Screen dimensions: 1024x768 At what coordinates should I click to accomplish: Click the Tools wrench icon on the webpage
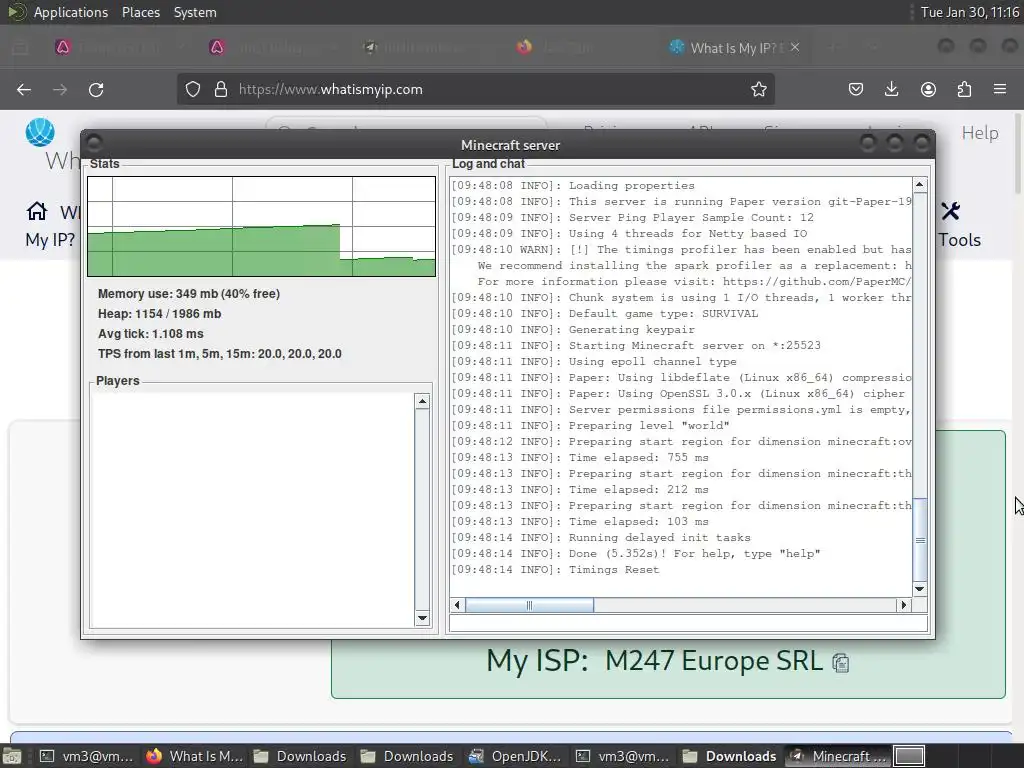(950, 211)
